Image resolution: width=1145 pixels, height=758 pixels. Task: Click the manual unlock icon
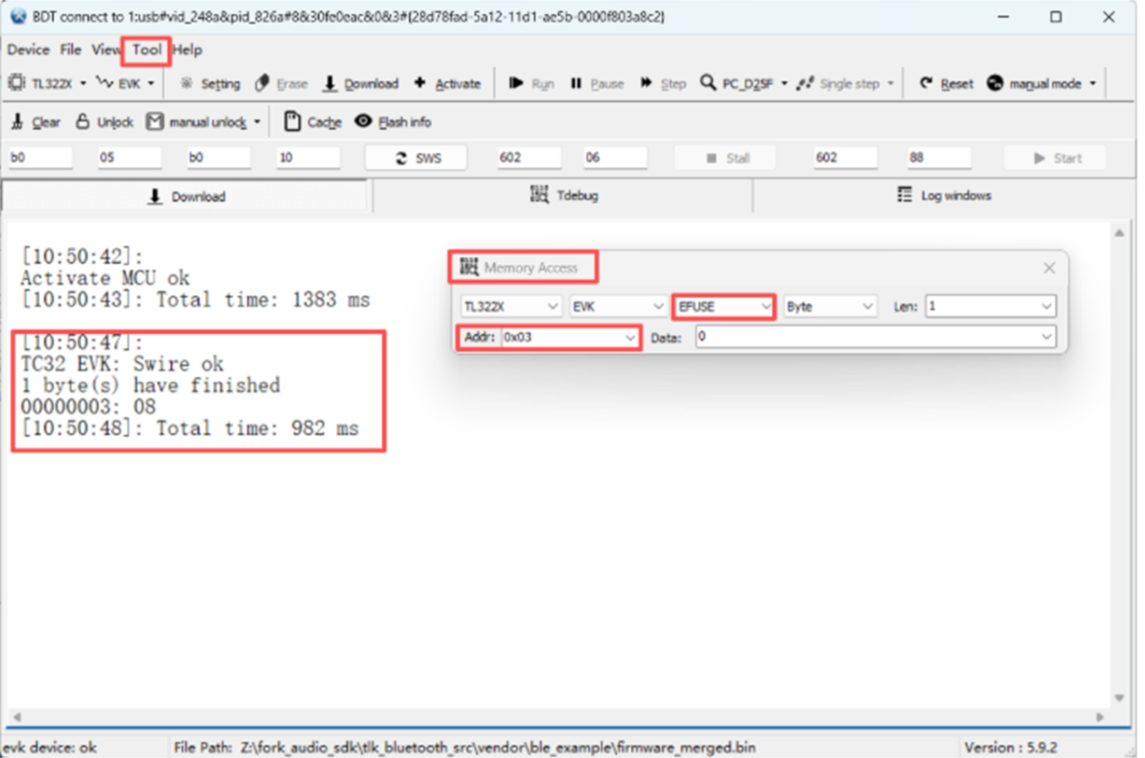point(154,121)
